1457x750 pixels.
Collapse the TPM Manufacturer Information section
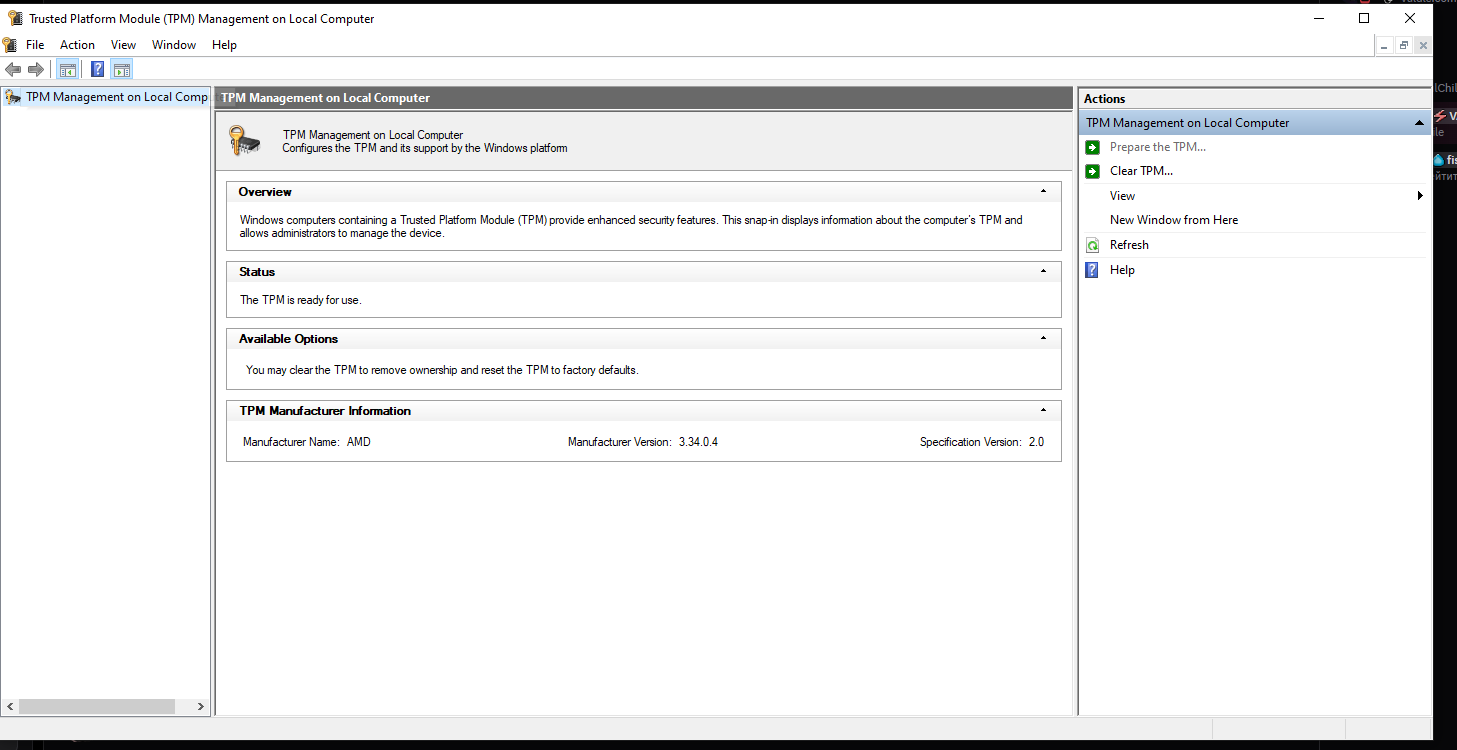tap(1043, 410)
